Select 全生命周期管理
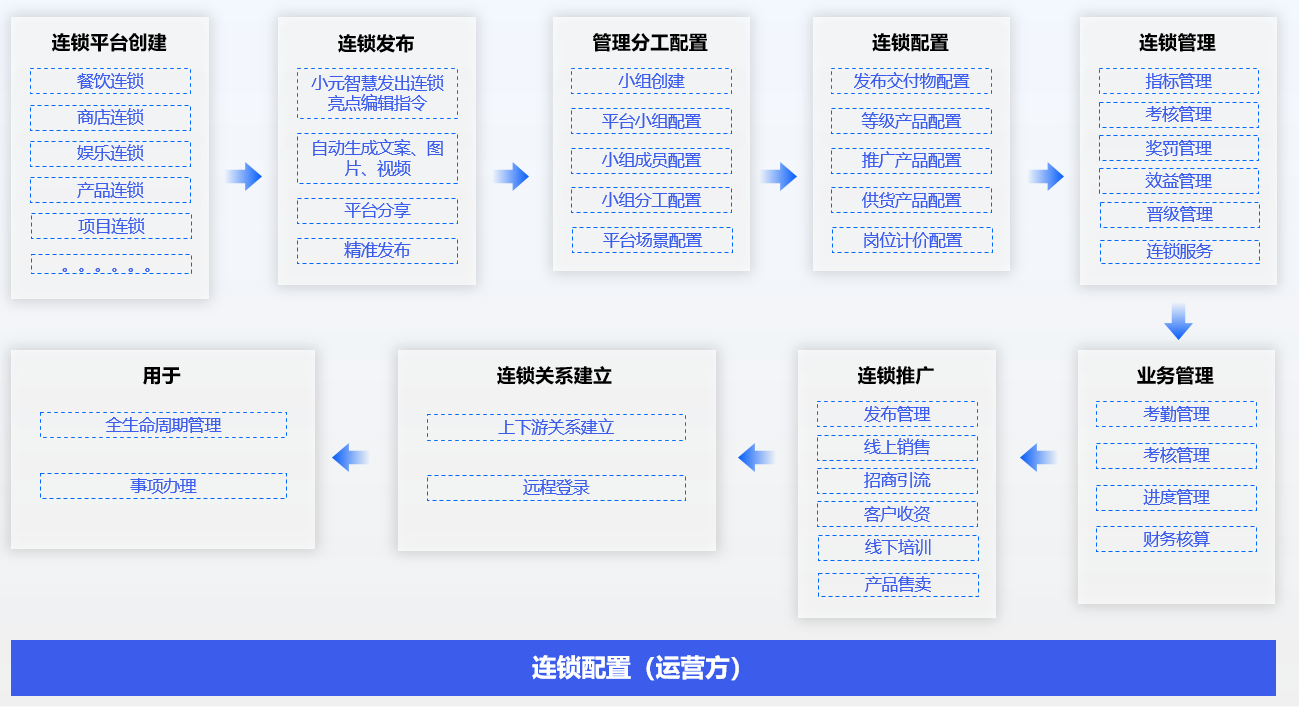The image size is (1299, 707). point(163,425)
